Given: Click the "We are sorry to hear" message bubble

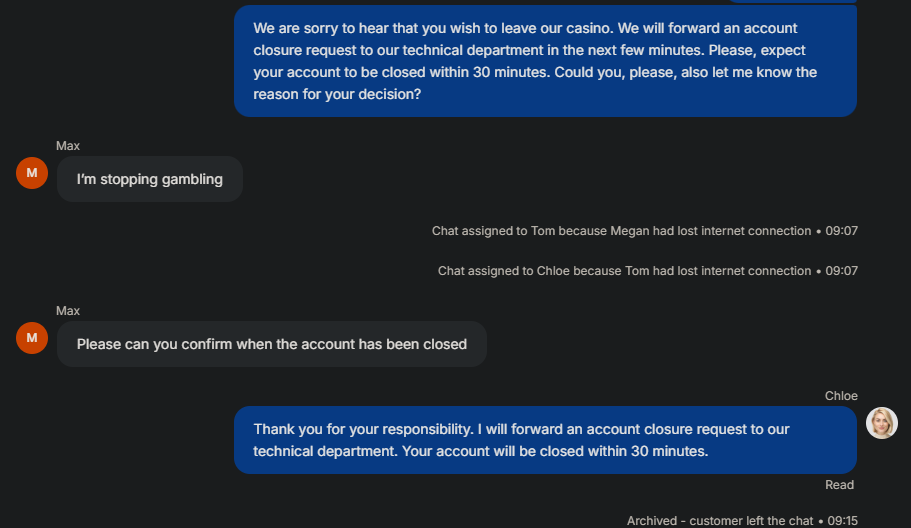Looking at the screenshot, I should coord(545,61).
